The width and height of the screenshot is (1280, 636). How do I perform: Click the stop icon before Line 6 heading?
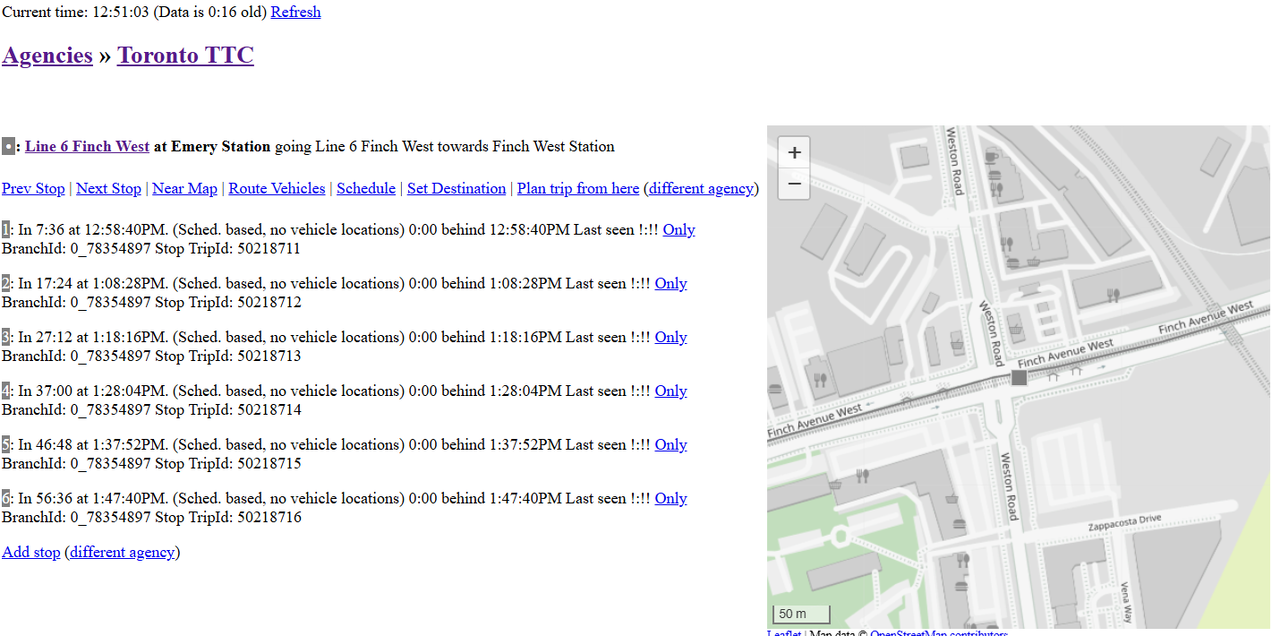(x=8, y=147)
